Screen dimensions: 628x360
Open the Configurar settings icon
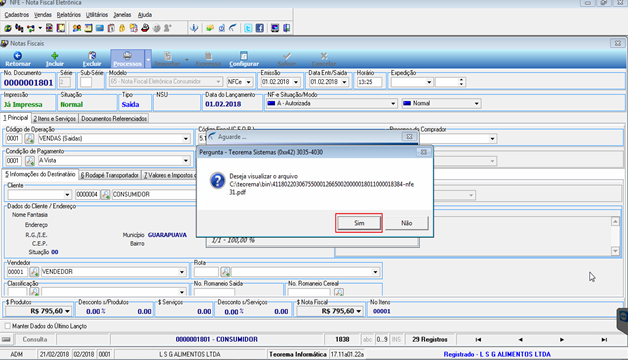pos(244,56)
